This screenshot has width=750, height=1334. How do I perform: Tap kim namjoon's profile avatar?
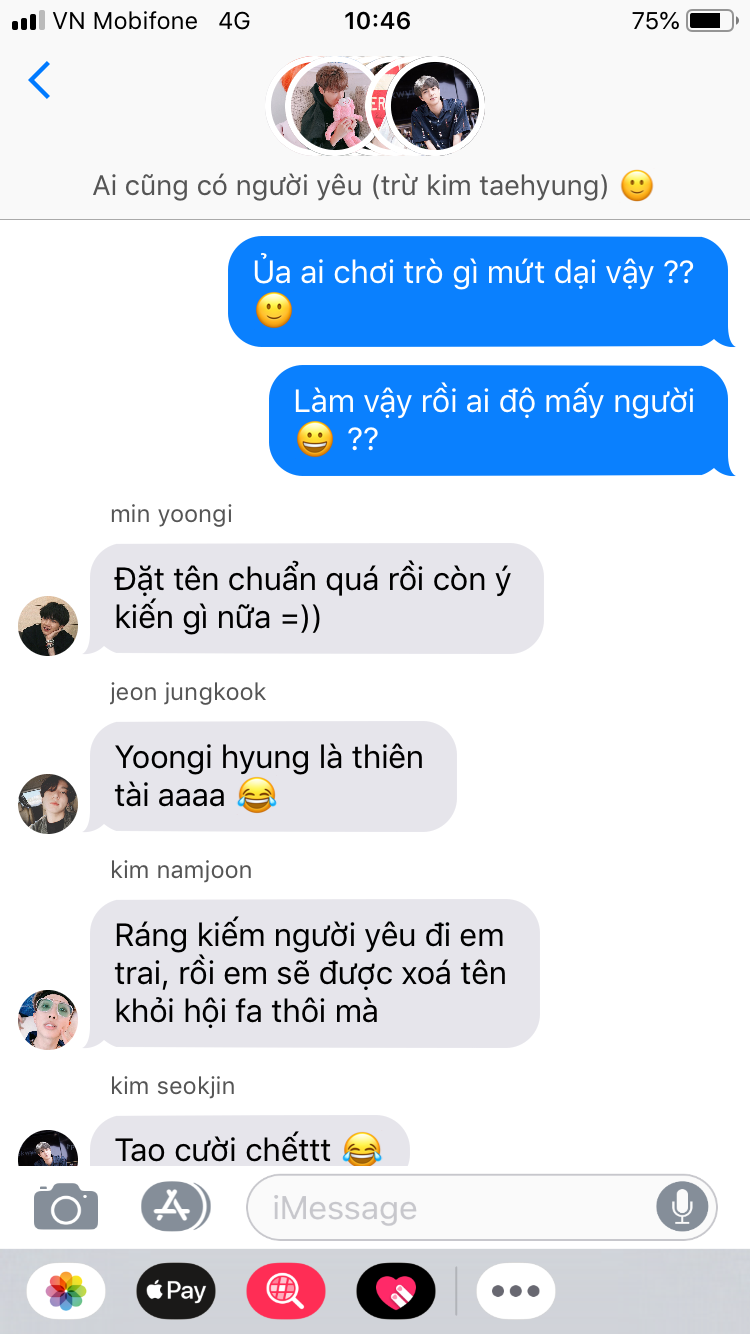[48, 1020]
